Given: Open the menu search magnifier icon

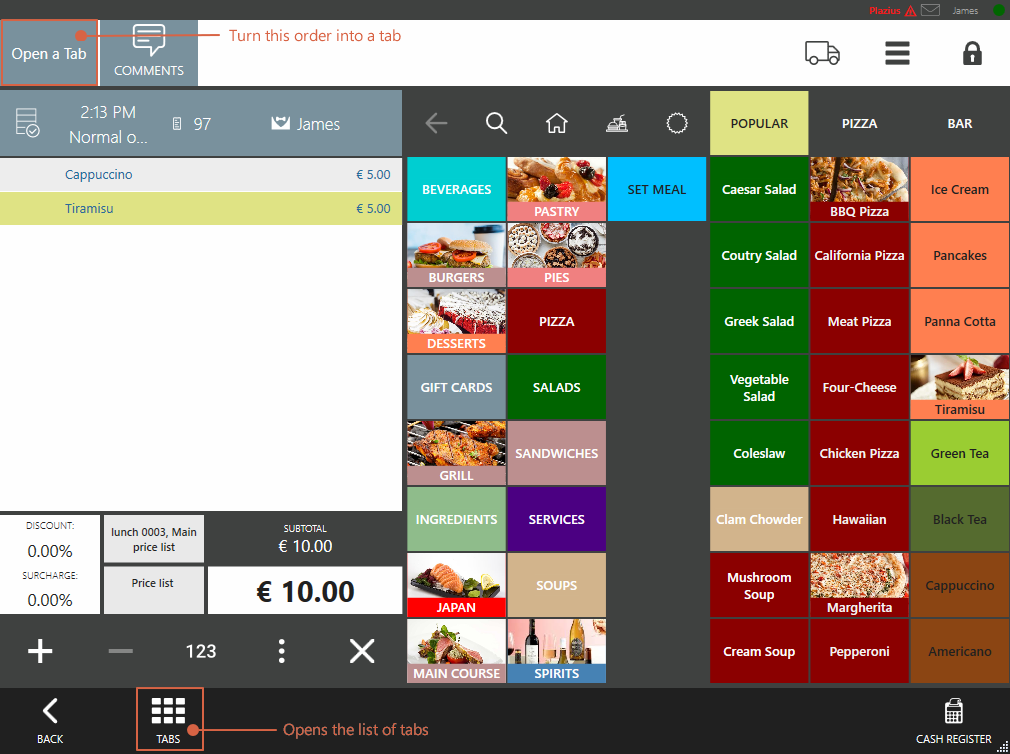Looking at the screenshot, I should [497, 123].
